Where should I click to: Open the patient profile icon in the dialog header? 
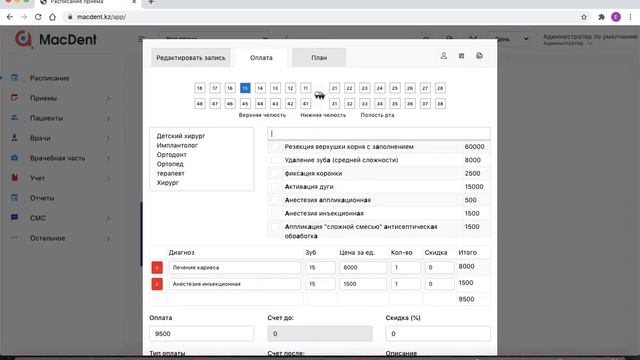[443, 56]
